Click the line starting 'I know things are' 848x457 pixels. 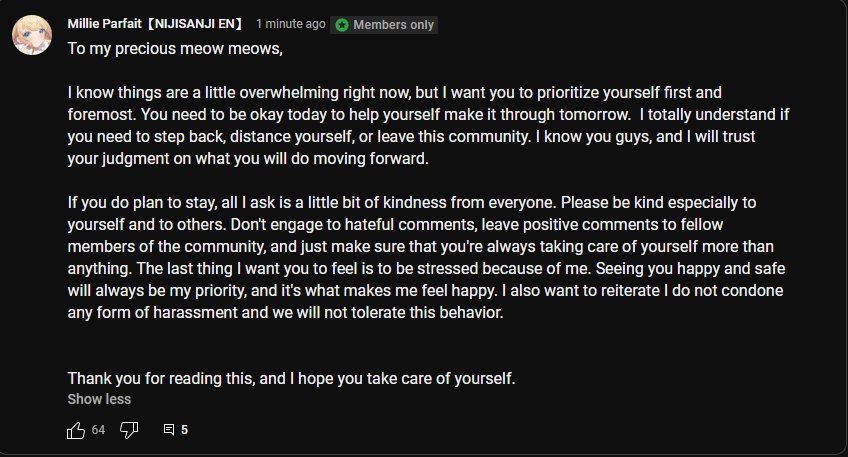click(394, 92)
